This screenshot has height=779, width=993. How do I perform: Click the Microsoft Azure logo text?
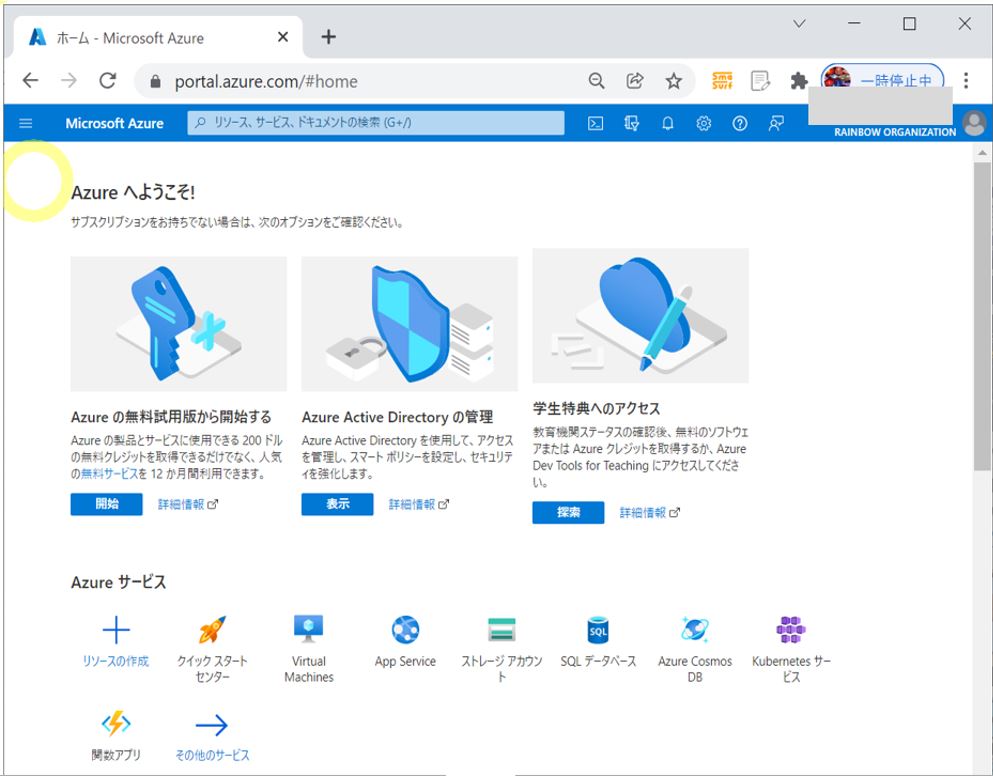[115, 124]
